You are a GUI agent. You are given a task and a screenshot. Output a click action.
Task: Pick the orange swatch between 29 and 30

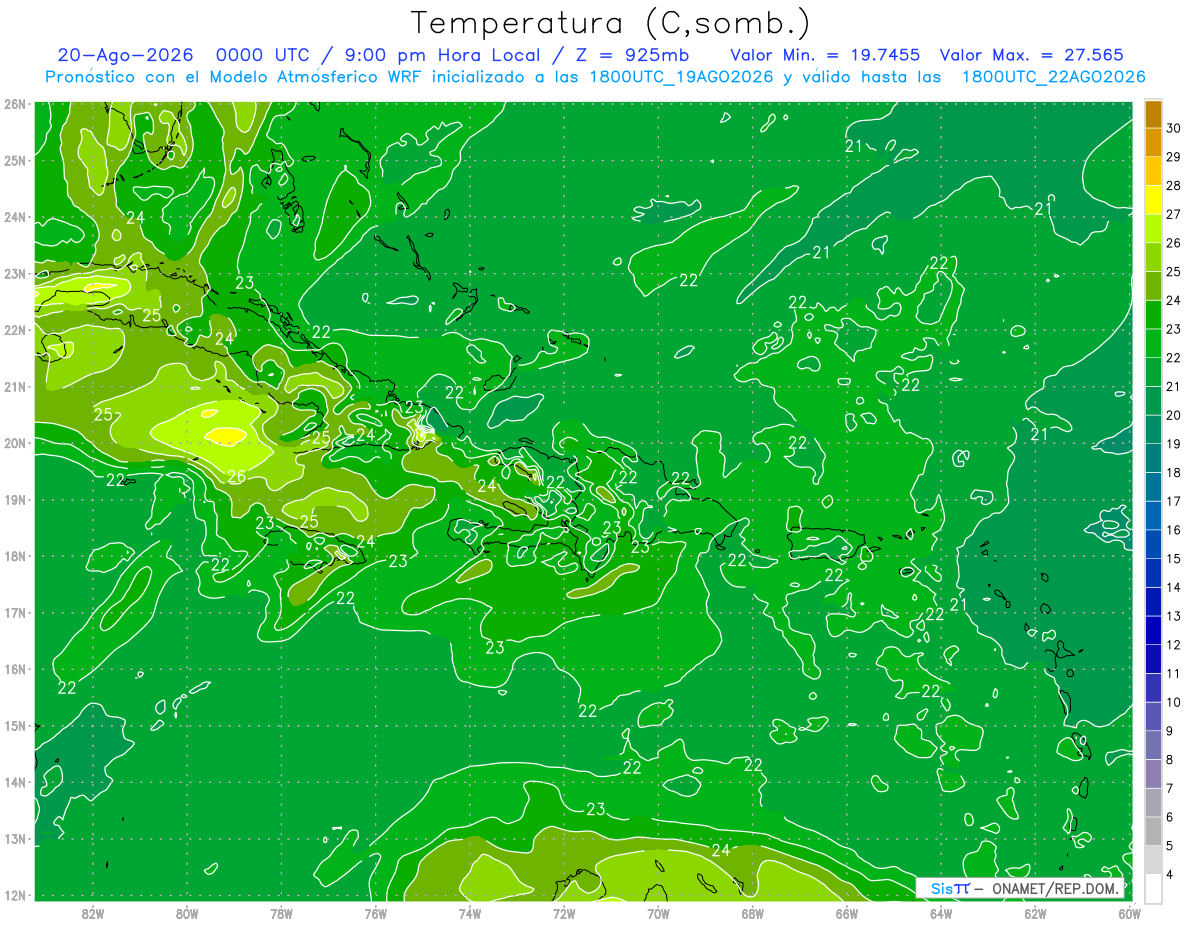tap(1153, 143)
